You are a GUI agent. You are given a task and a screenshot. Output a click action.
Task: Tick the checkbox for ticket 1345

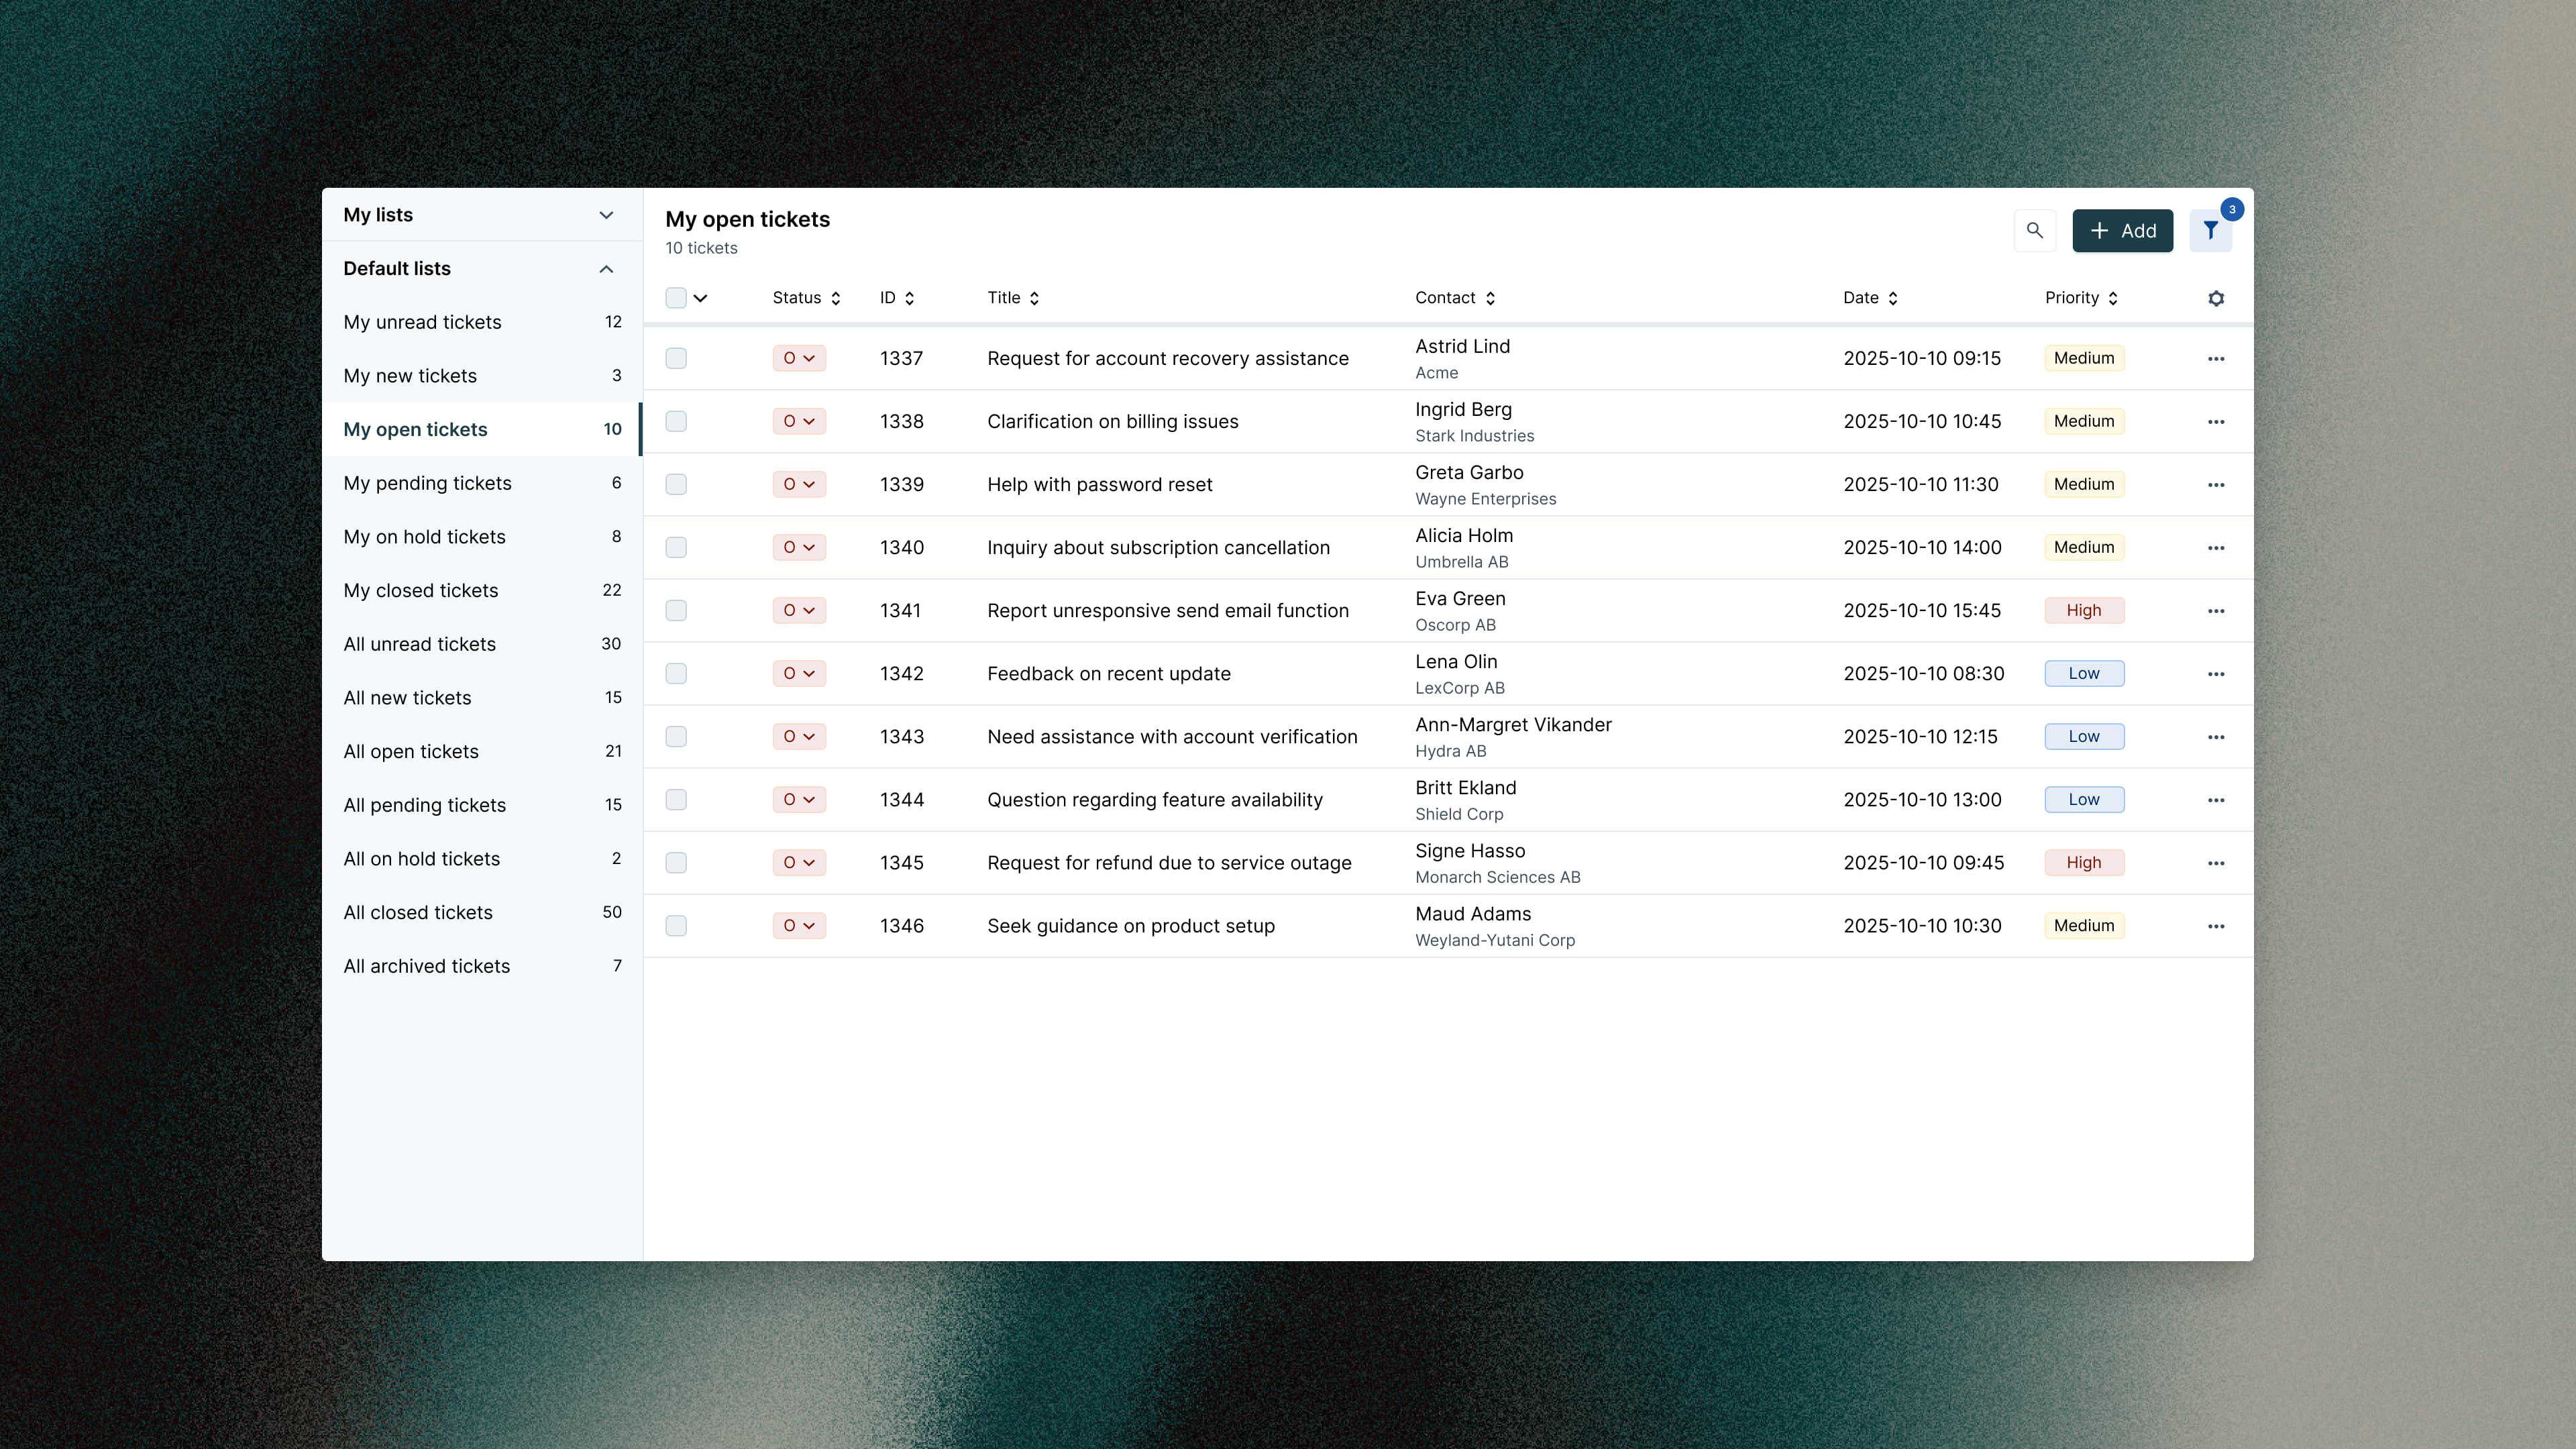[676, 862]
